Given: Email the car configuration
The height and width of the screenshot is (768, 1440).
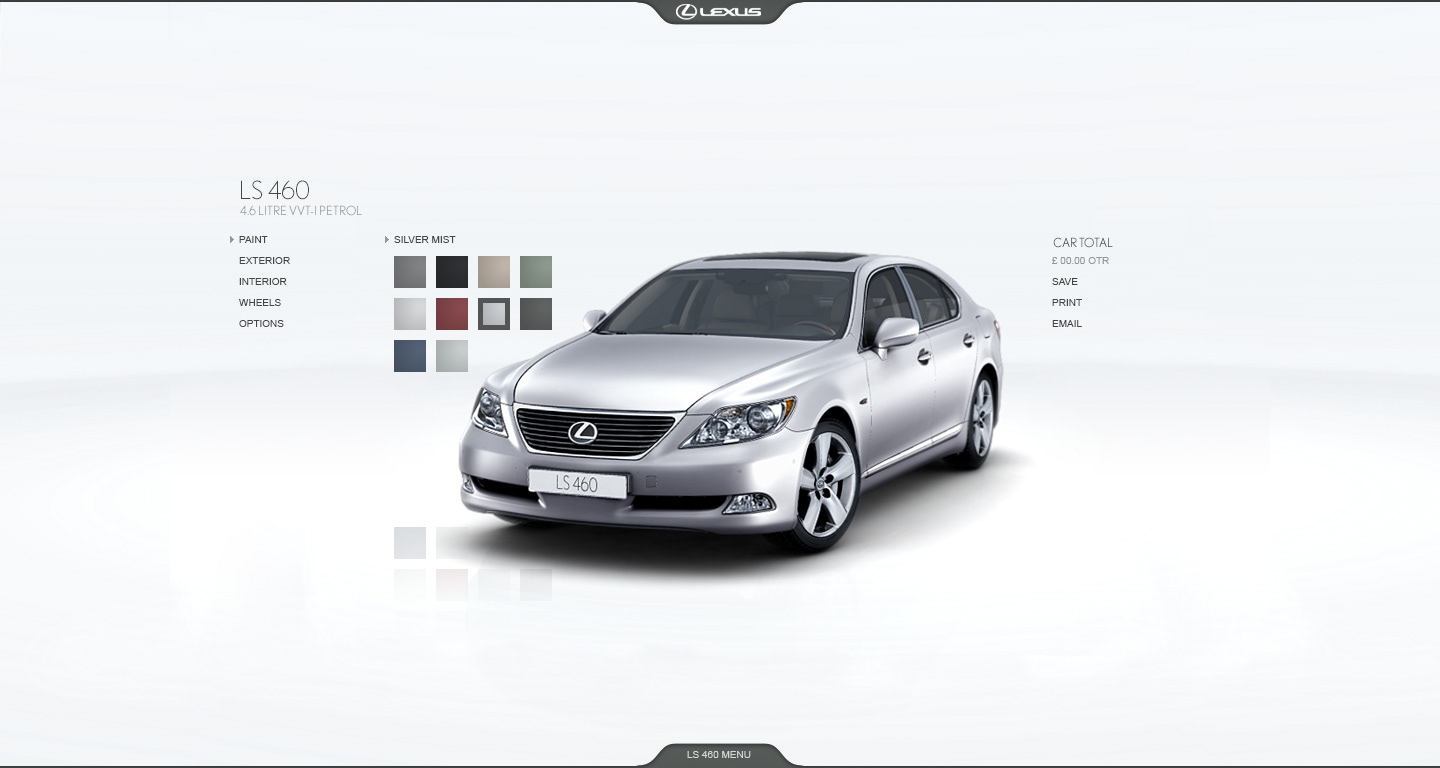Looking at the screenshot, I should 1067,324.
